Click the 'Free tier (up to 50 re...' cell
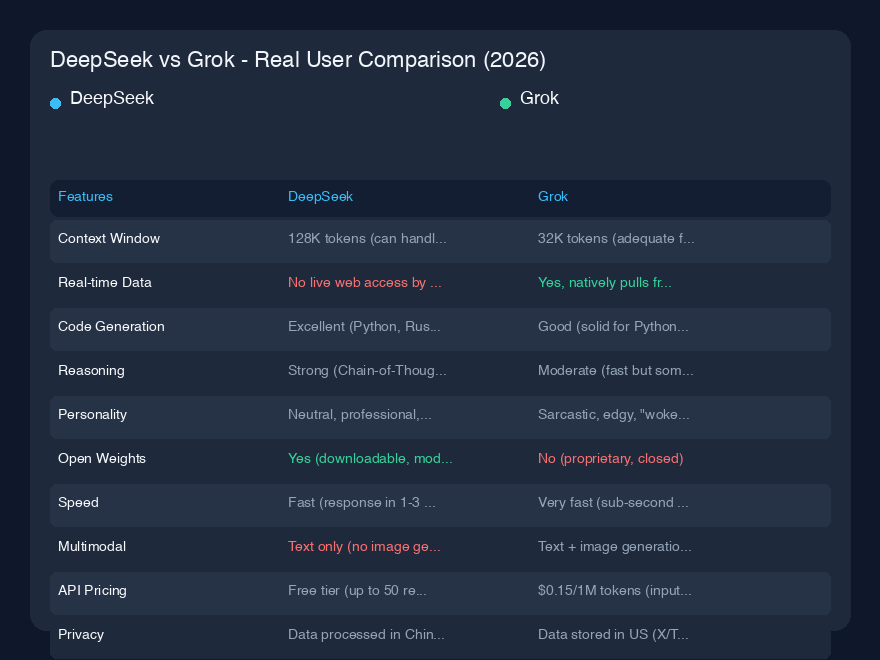The width and height of the screenshot is (880, 660). [357, 590]
